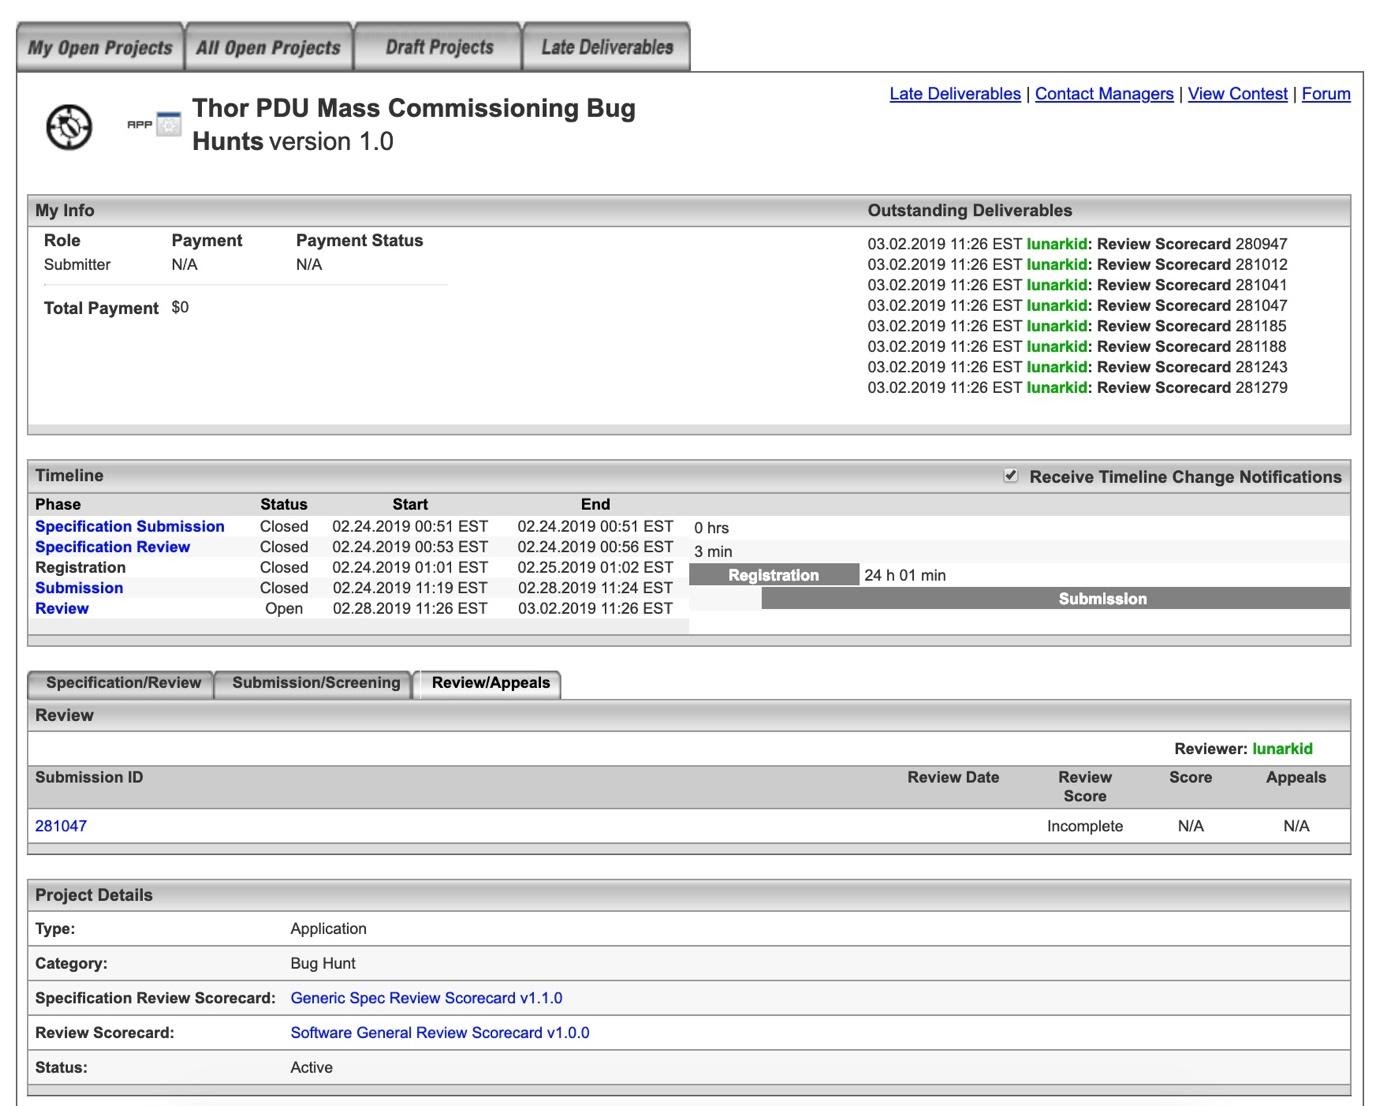Open the Submission/Screening tab
The image size is (1380, 1106).
[315, 683]
